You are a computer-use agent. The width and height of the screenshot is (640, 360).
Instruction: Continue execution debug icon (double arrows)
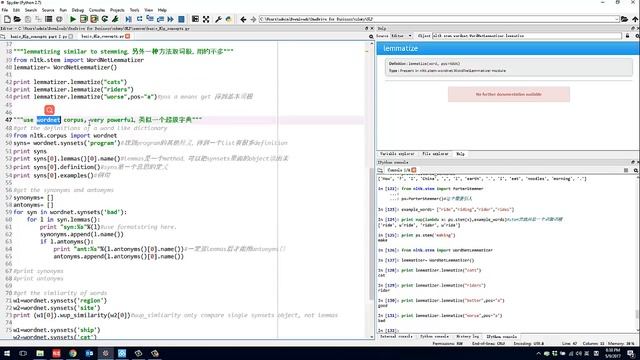click(x=171, y=19)
